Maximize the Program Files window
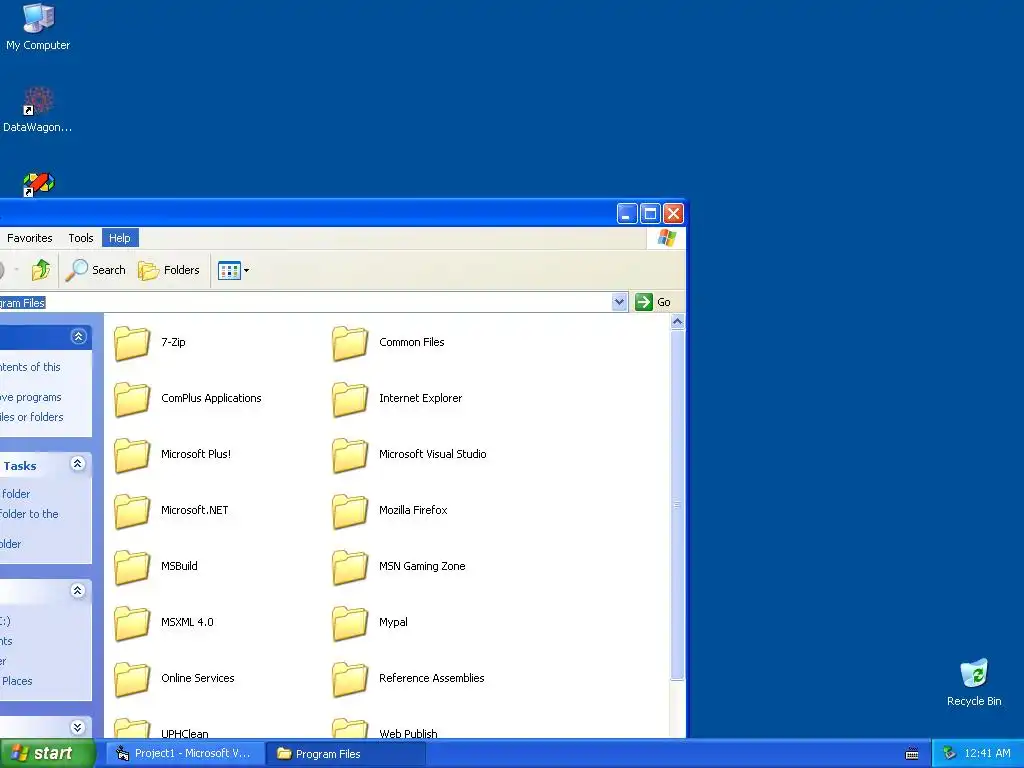 click(650, 214)
